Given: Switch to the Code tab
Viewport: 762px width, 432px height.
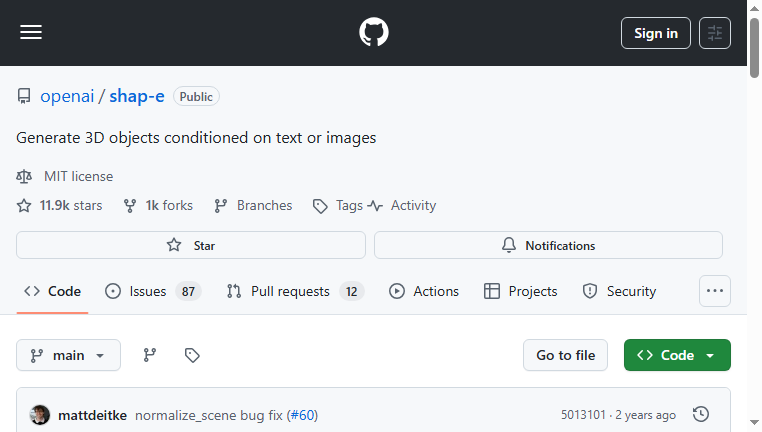Looking at the screenshot, I should [x=52, y=291].
